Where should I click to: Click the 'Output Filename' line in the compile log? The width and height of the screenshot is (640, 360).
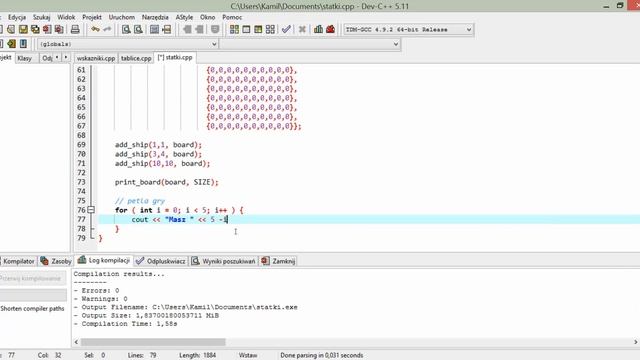coord(186,307)
